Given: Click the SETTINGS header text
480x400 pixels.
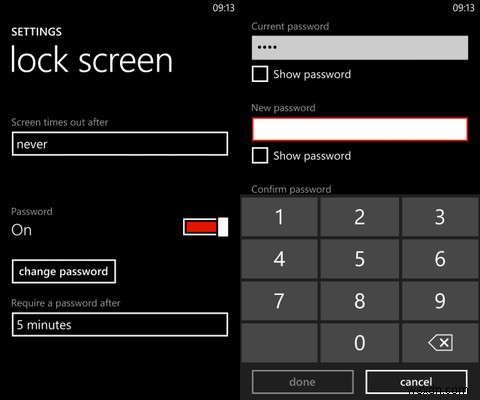Looking at the screenshot, I should click(x=36, y=32).
